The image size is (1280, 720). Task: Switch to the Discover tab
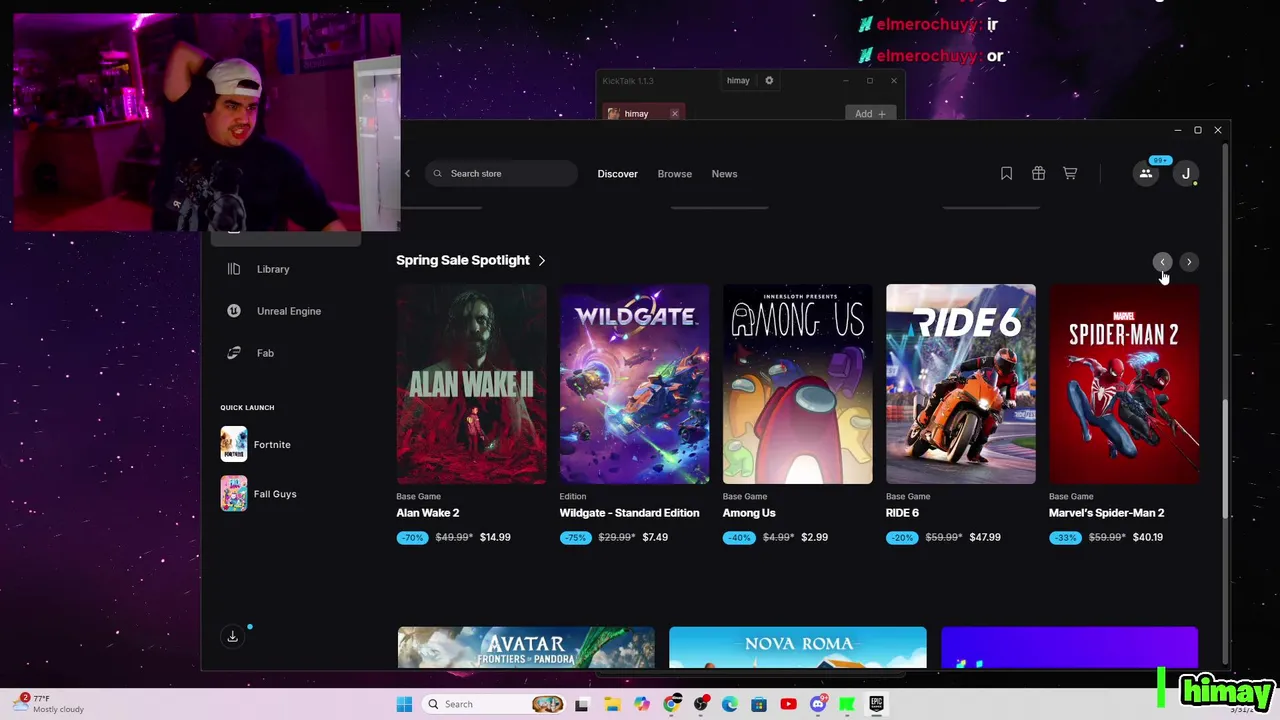pos(617,174)
